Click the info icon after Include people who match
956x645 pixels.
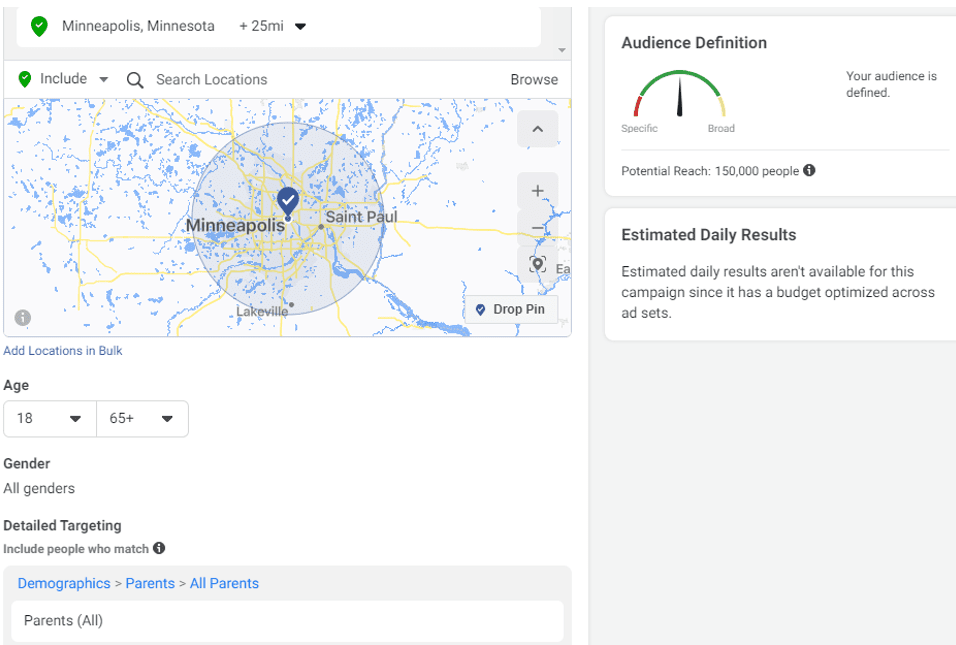pos(159,548)
